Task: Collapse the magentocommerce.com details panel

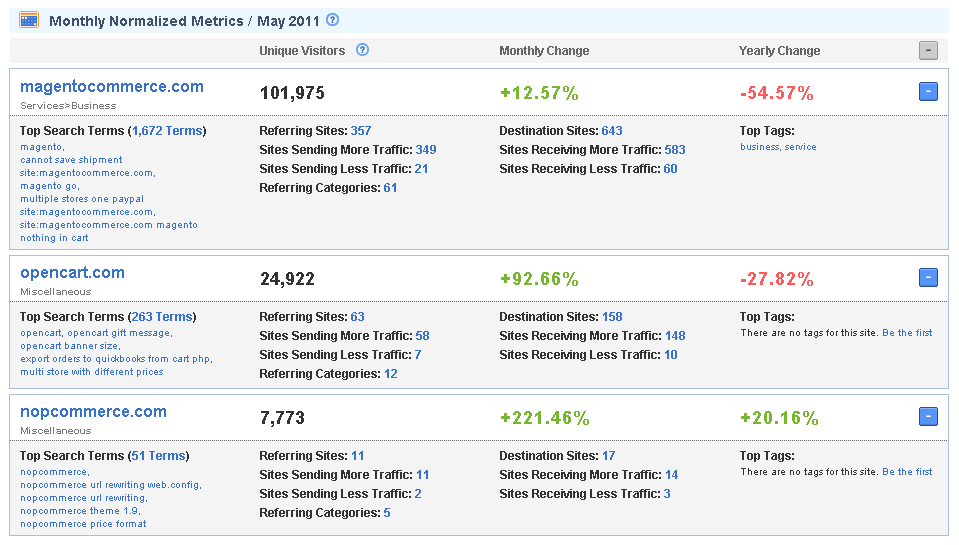Action: click(928, 92)
